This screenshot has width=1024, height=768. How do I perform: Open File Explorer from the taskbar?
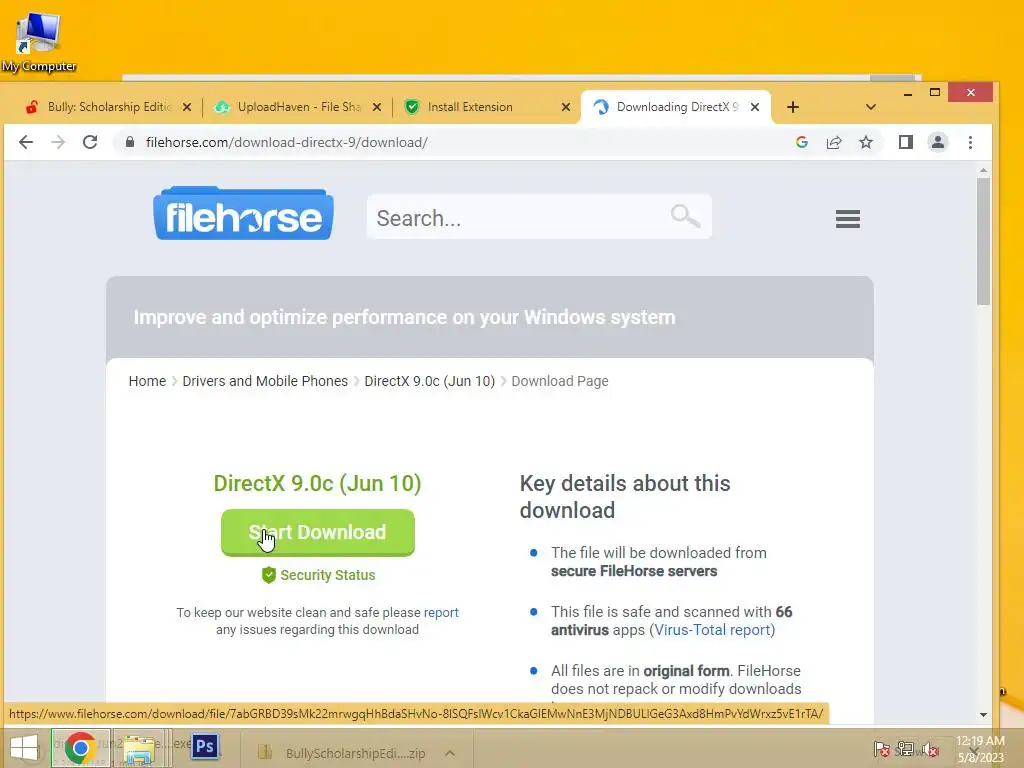click(139, 750)
